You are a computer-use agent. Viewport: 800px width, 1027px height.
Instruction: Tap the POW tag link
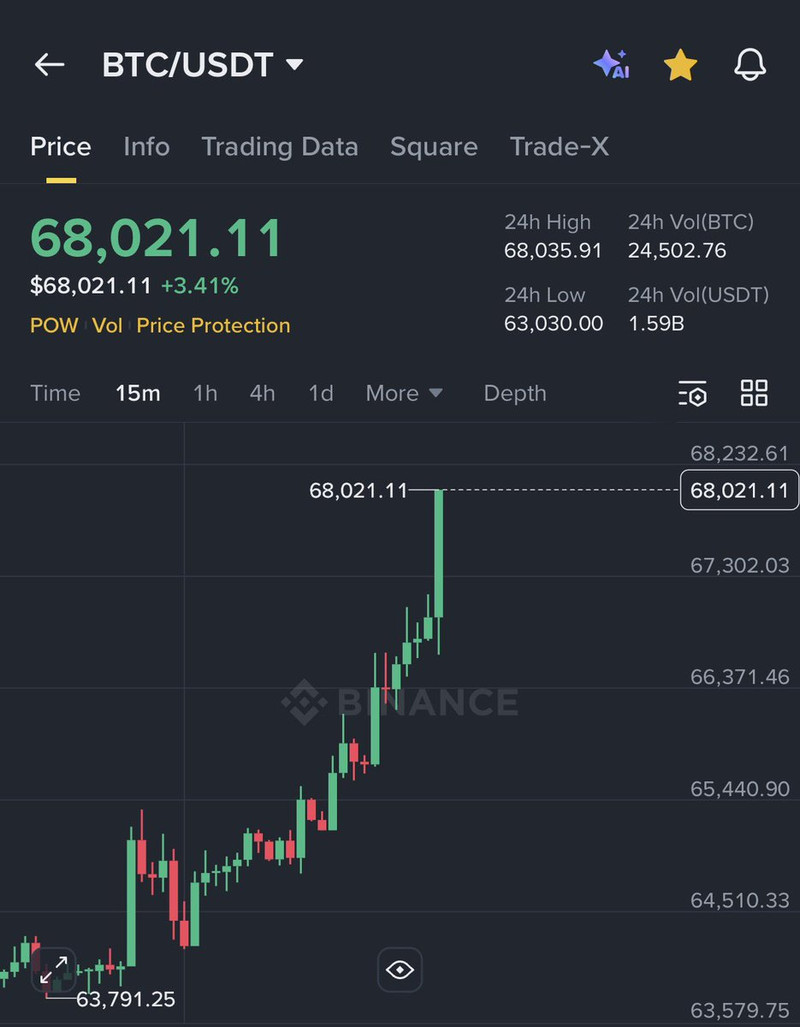point(54,326)
